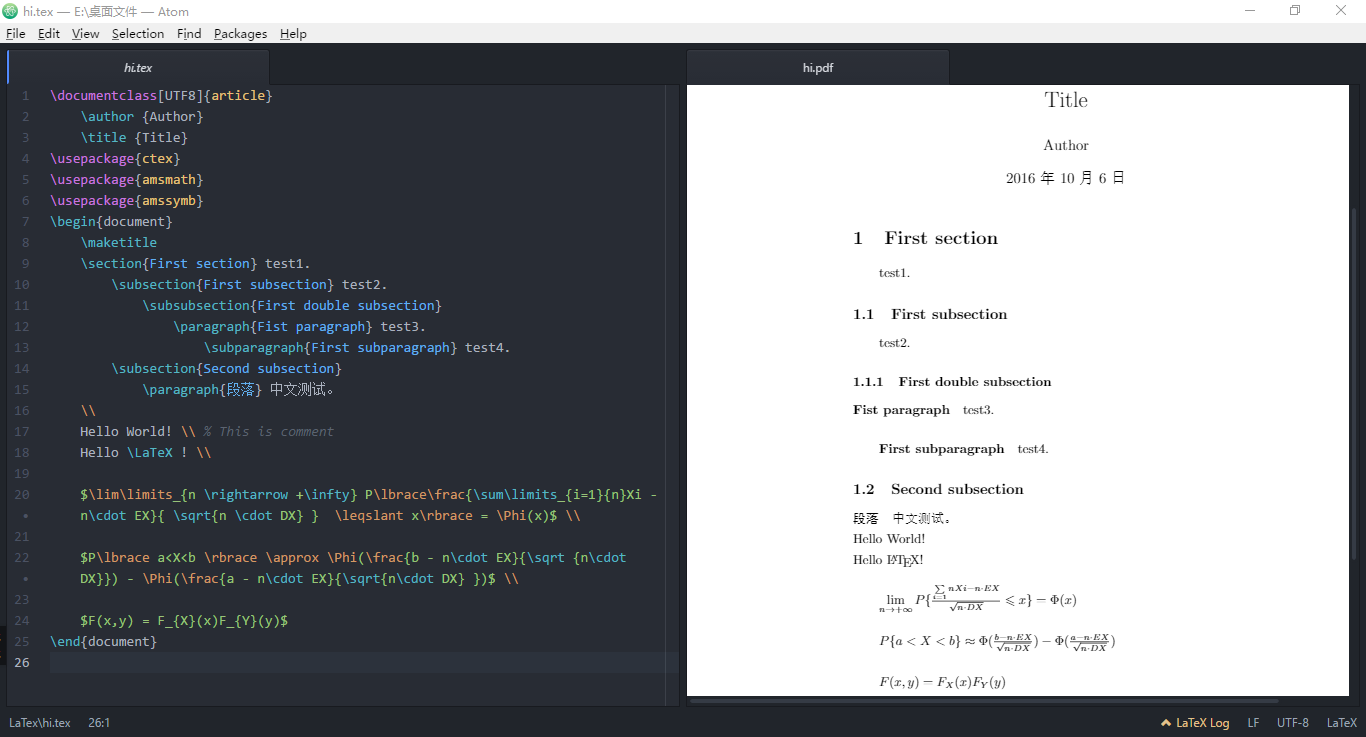Click gutter line number 8

pyautogui.click(x=25, y=243)
